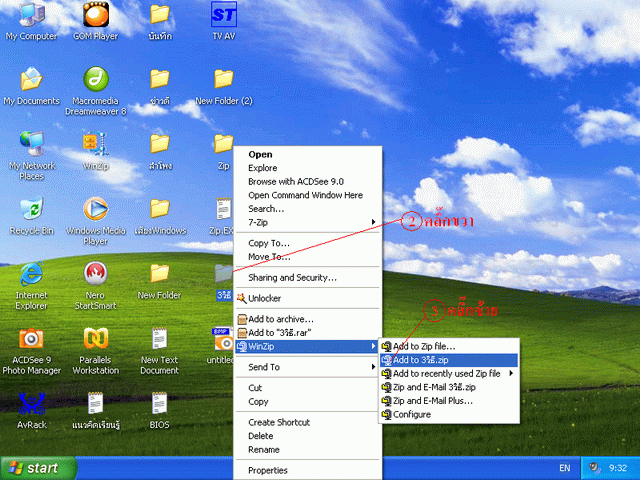Screen dimensions: 640x480
Task: Open the Recycle Bin
Action: click(31, 216)
